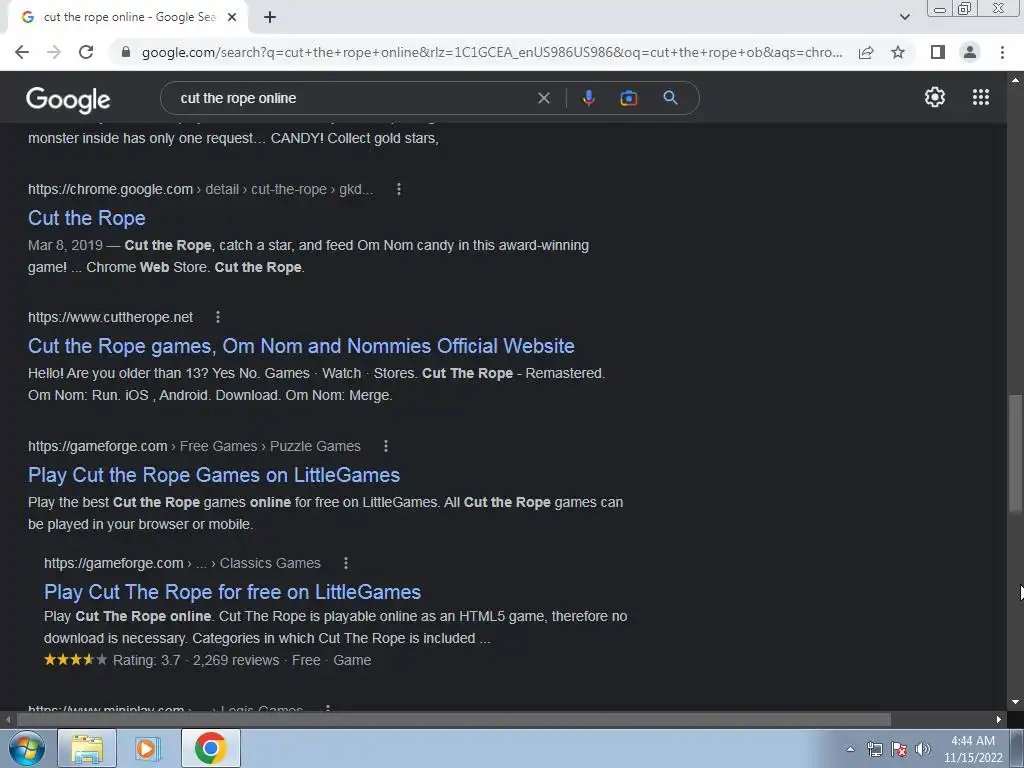
Task: Open 'Cut the Rope games, Om Nom and Nommies Official Website'
Action: [x=301, y=346]
